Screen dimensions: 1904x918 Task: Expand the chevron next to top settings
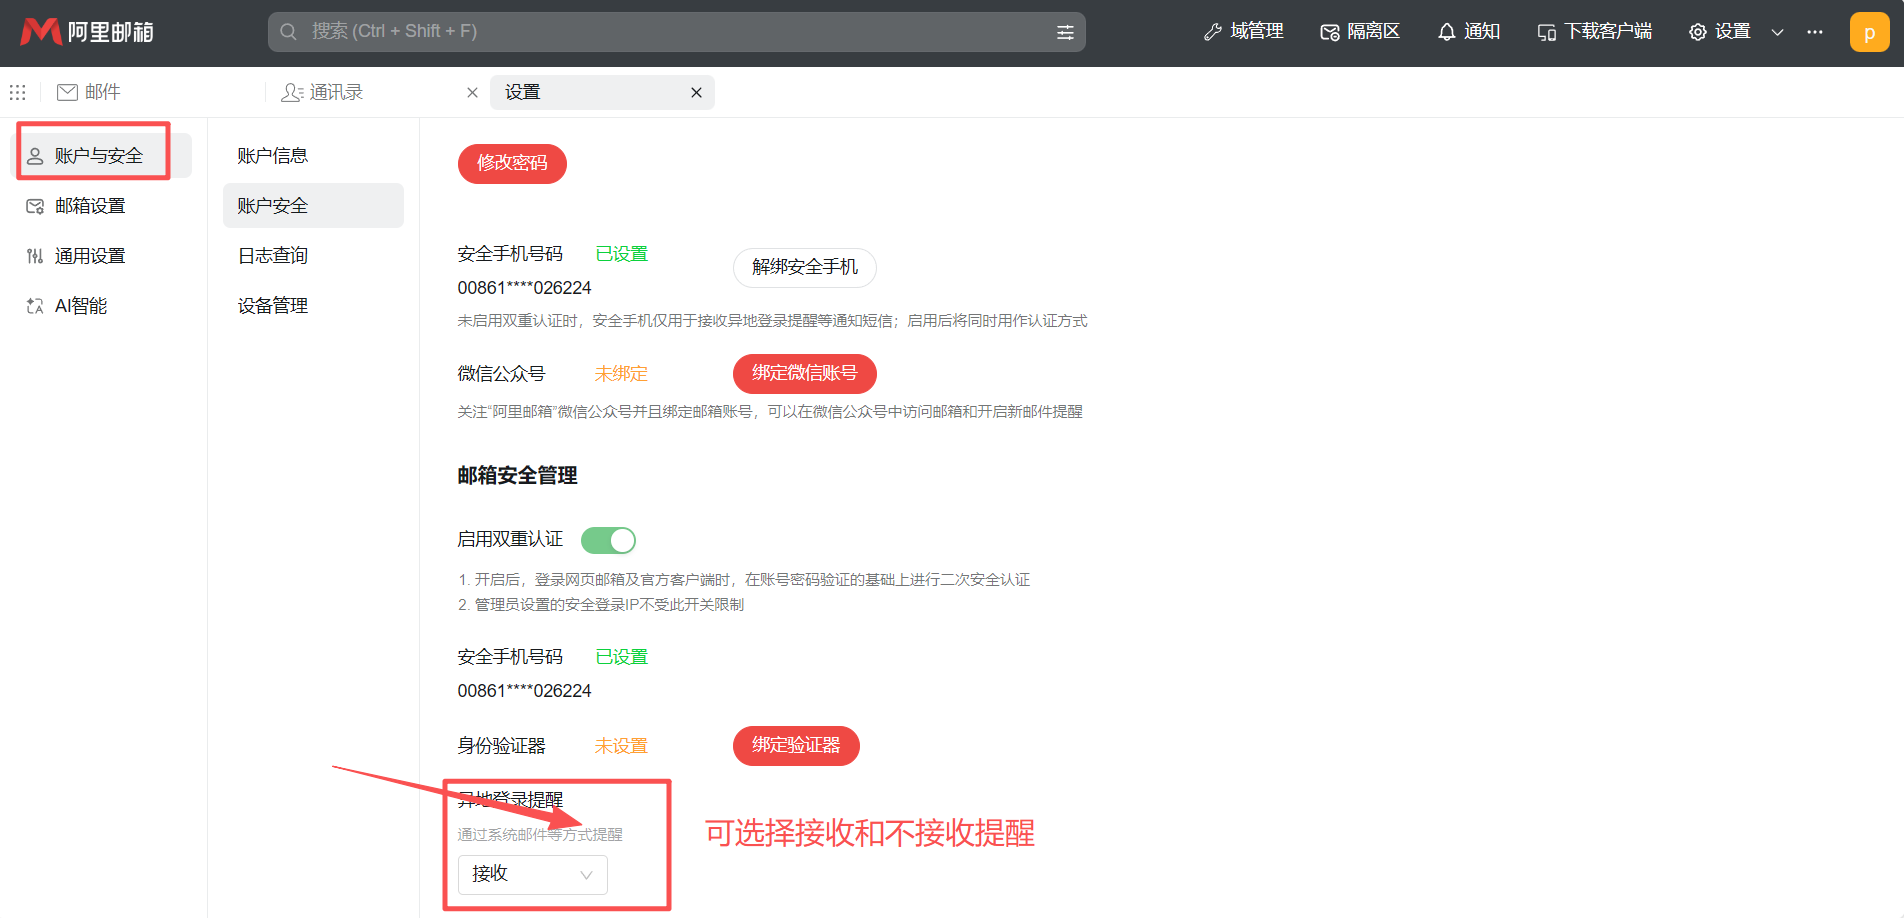click(x=1778, y=32)
